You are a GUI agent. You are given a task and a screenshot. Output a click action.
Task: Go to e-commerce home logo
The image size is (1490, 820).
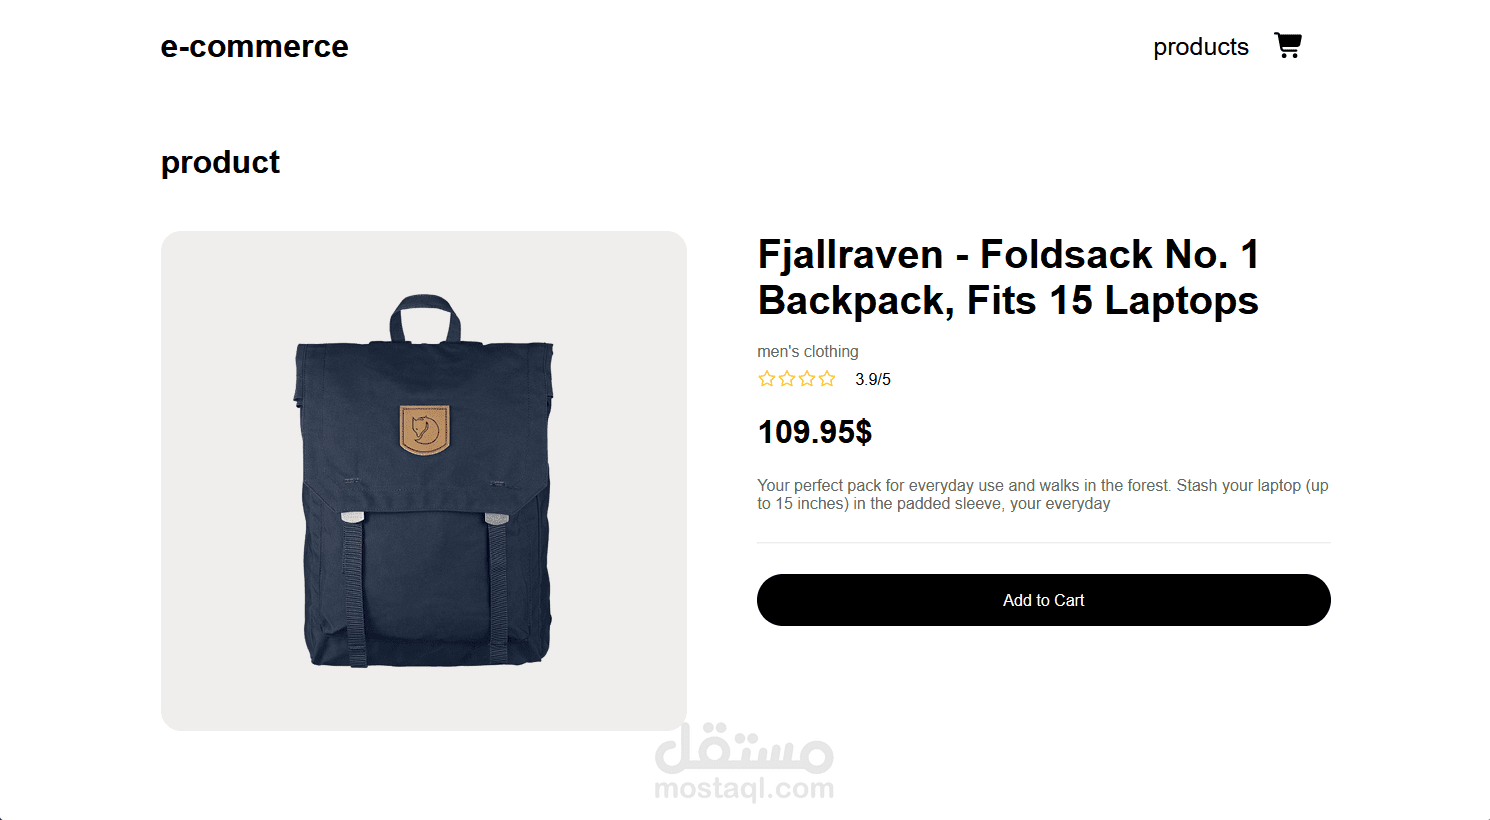[x=254, y=47]
